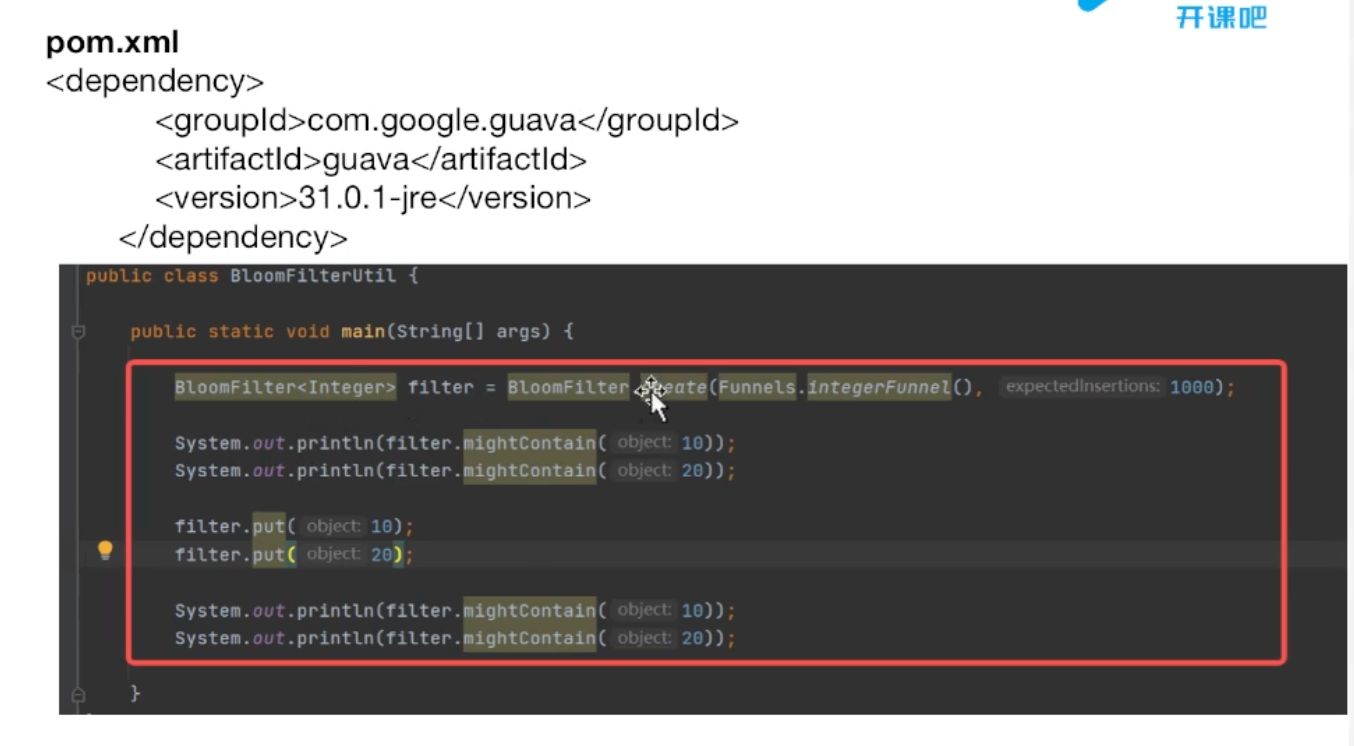The width and height of the screenshot is (1354, 746).
Task: Click the filter.put(object: 10) line
Action: 294,526
